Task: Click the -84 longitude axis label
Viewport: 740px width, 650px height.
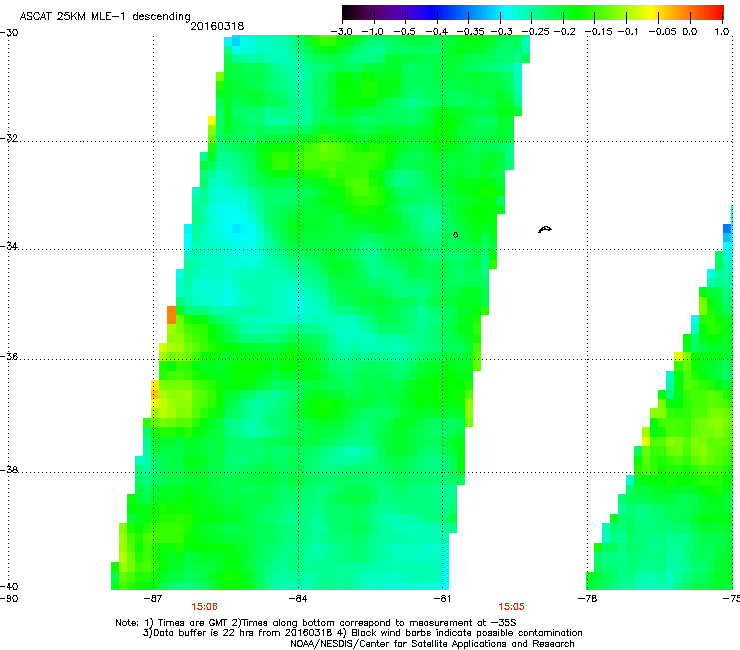Action: 298,599
